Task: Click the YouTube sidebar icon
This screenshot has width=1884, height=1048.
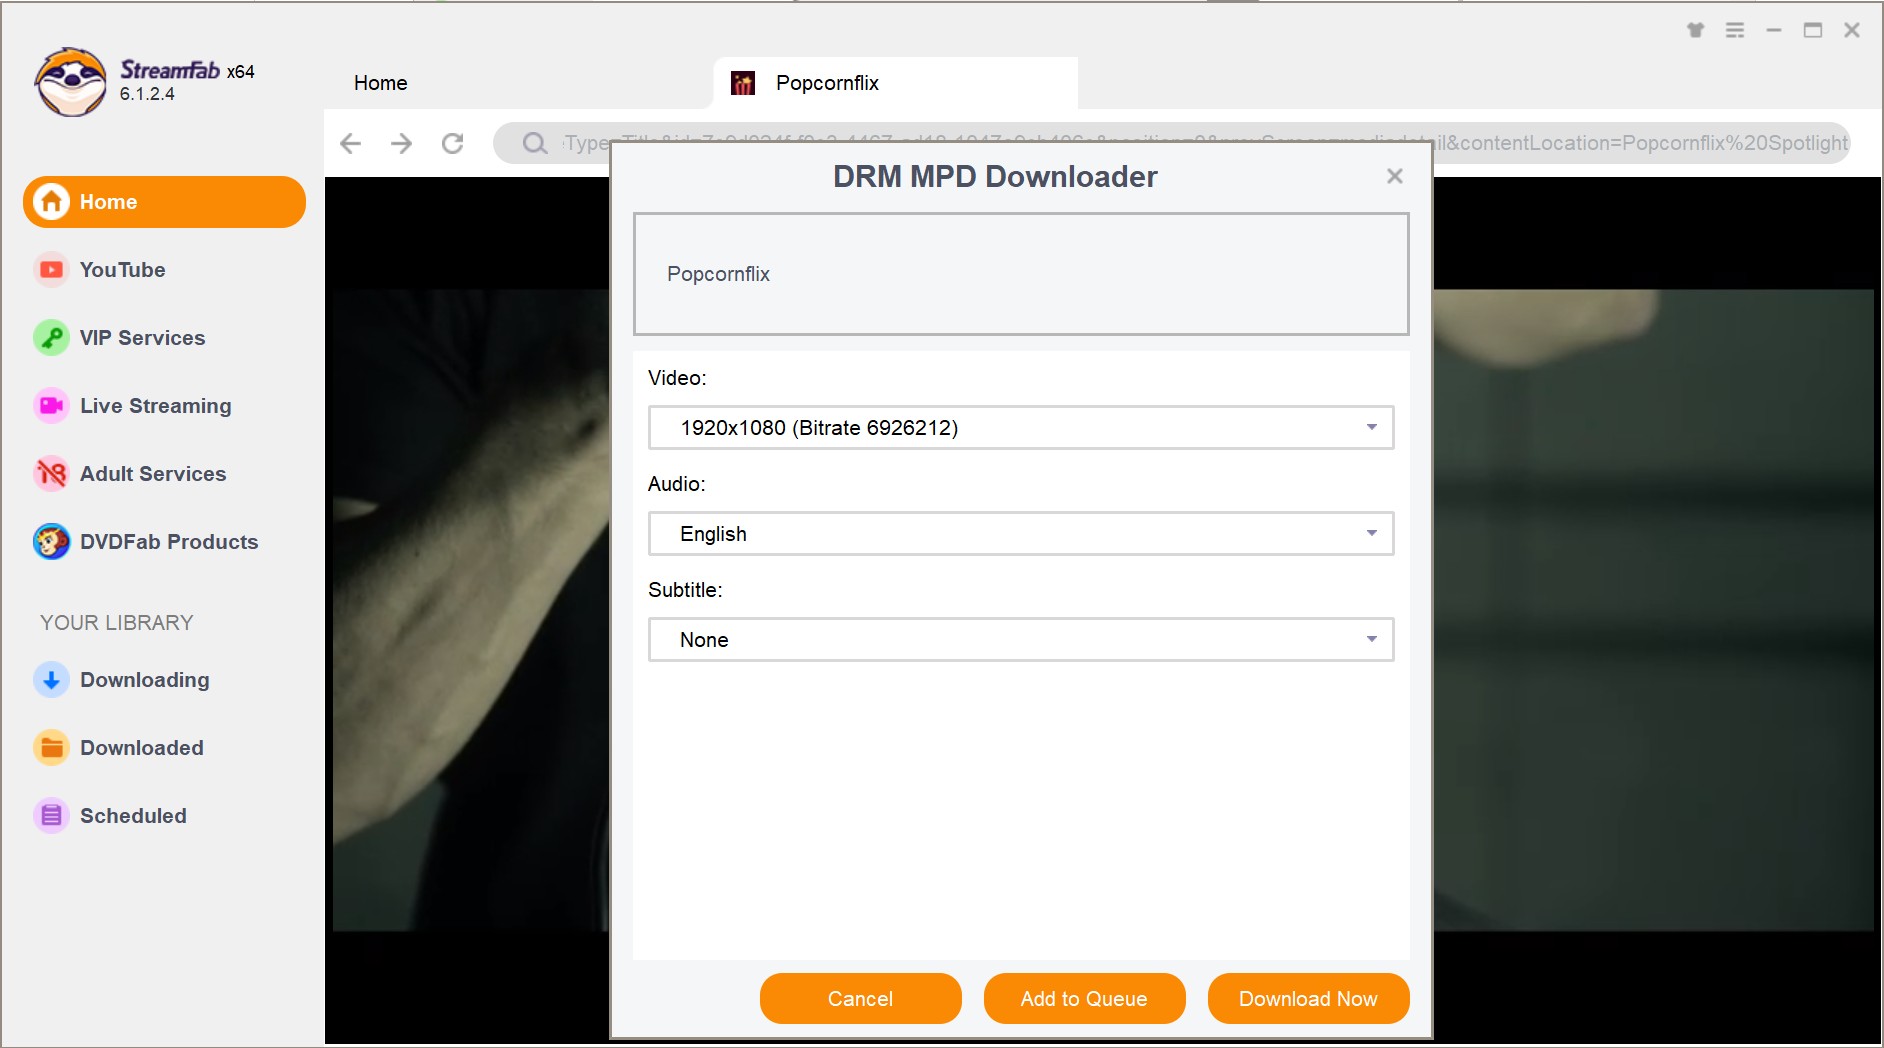Action: [51, 270]
